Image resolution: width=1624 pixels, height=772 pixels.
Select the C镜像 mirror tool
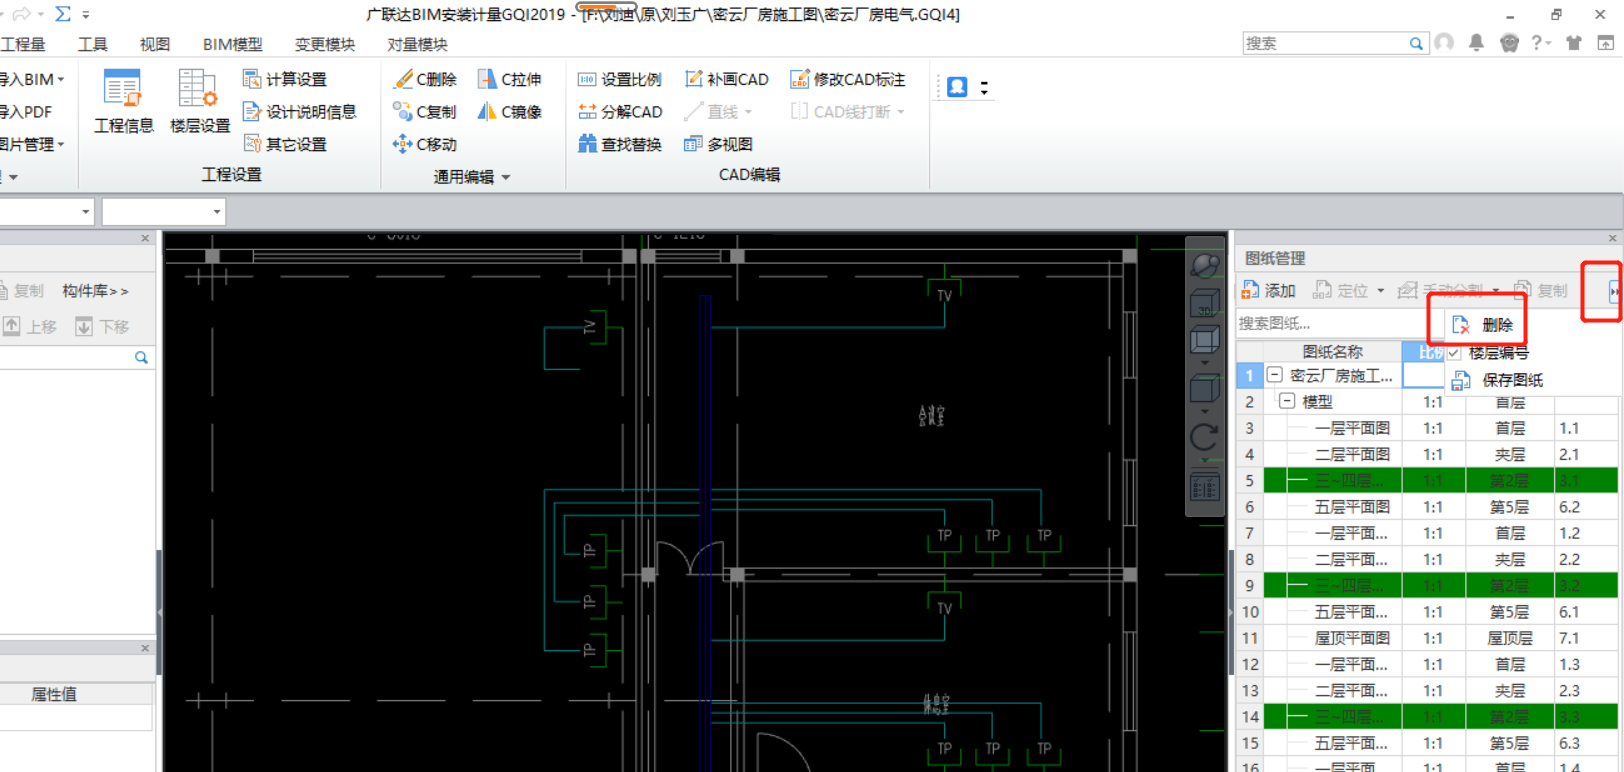click(509, 112)
